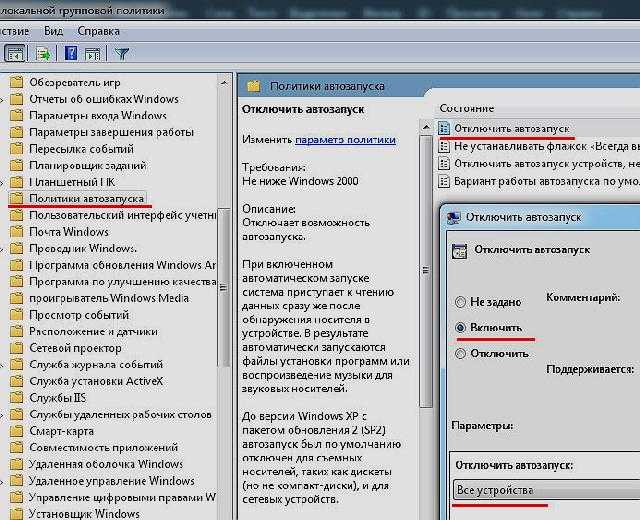640x520 pixels.
Task: Select Удаленное управление Windows folder
Action: [111, 481]
